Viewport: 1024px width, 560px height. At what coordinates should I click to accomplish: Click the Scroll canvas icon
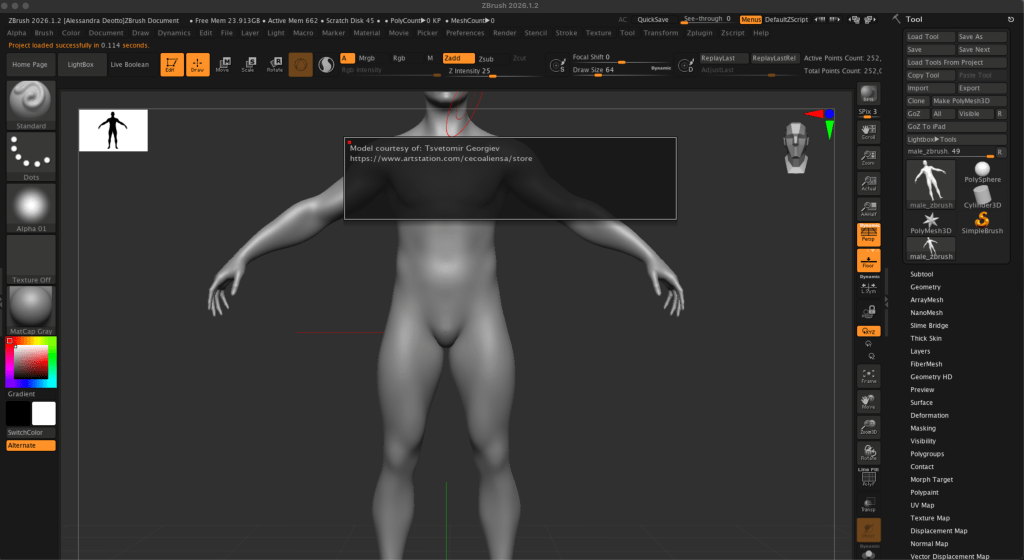(x=868, y=130)
